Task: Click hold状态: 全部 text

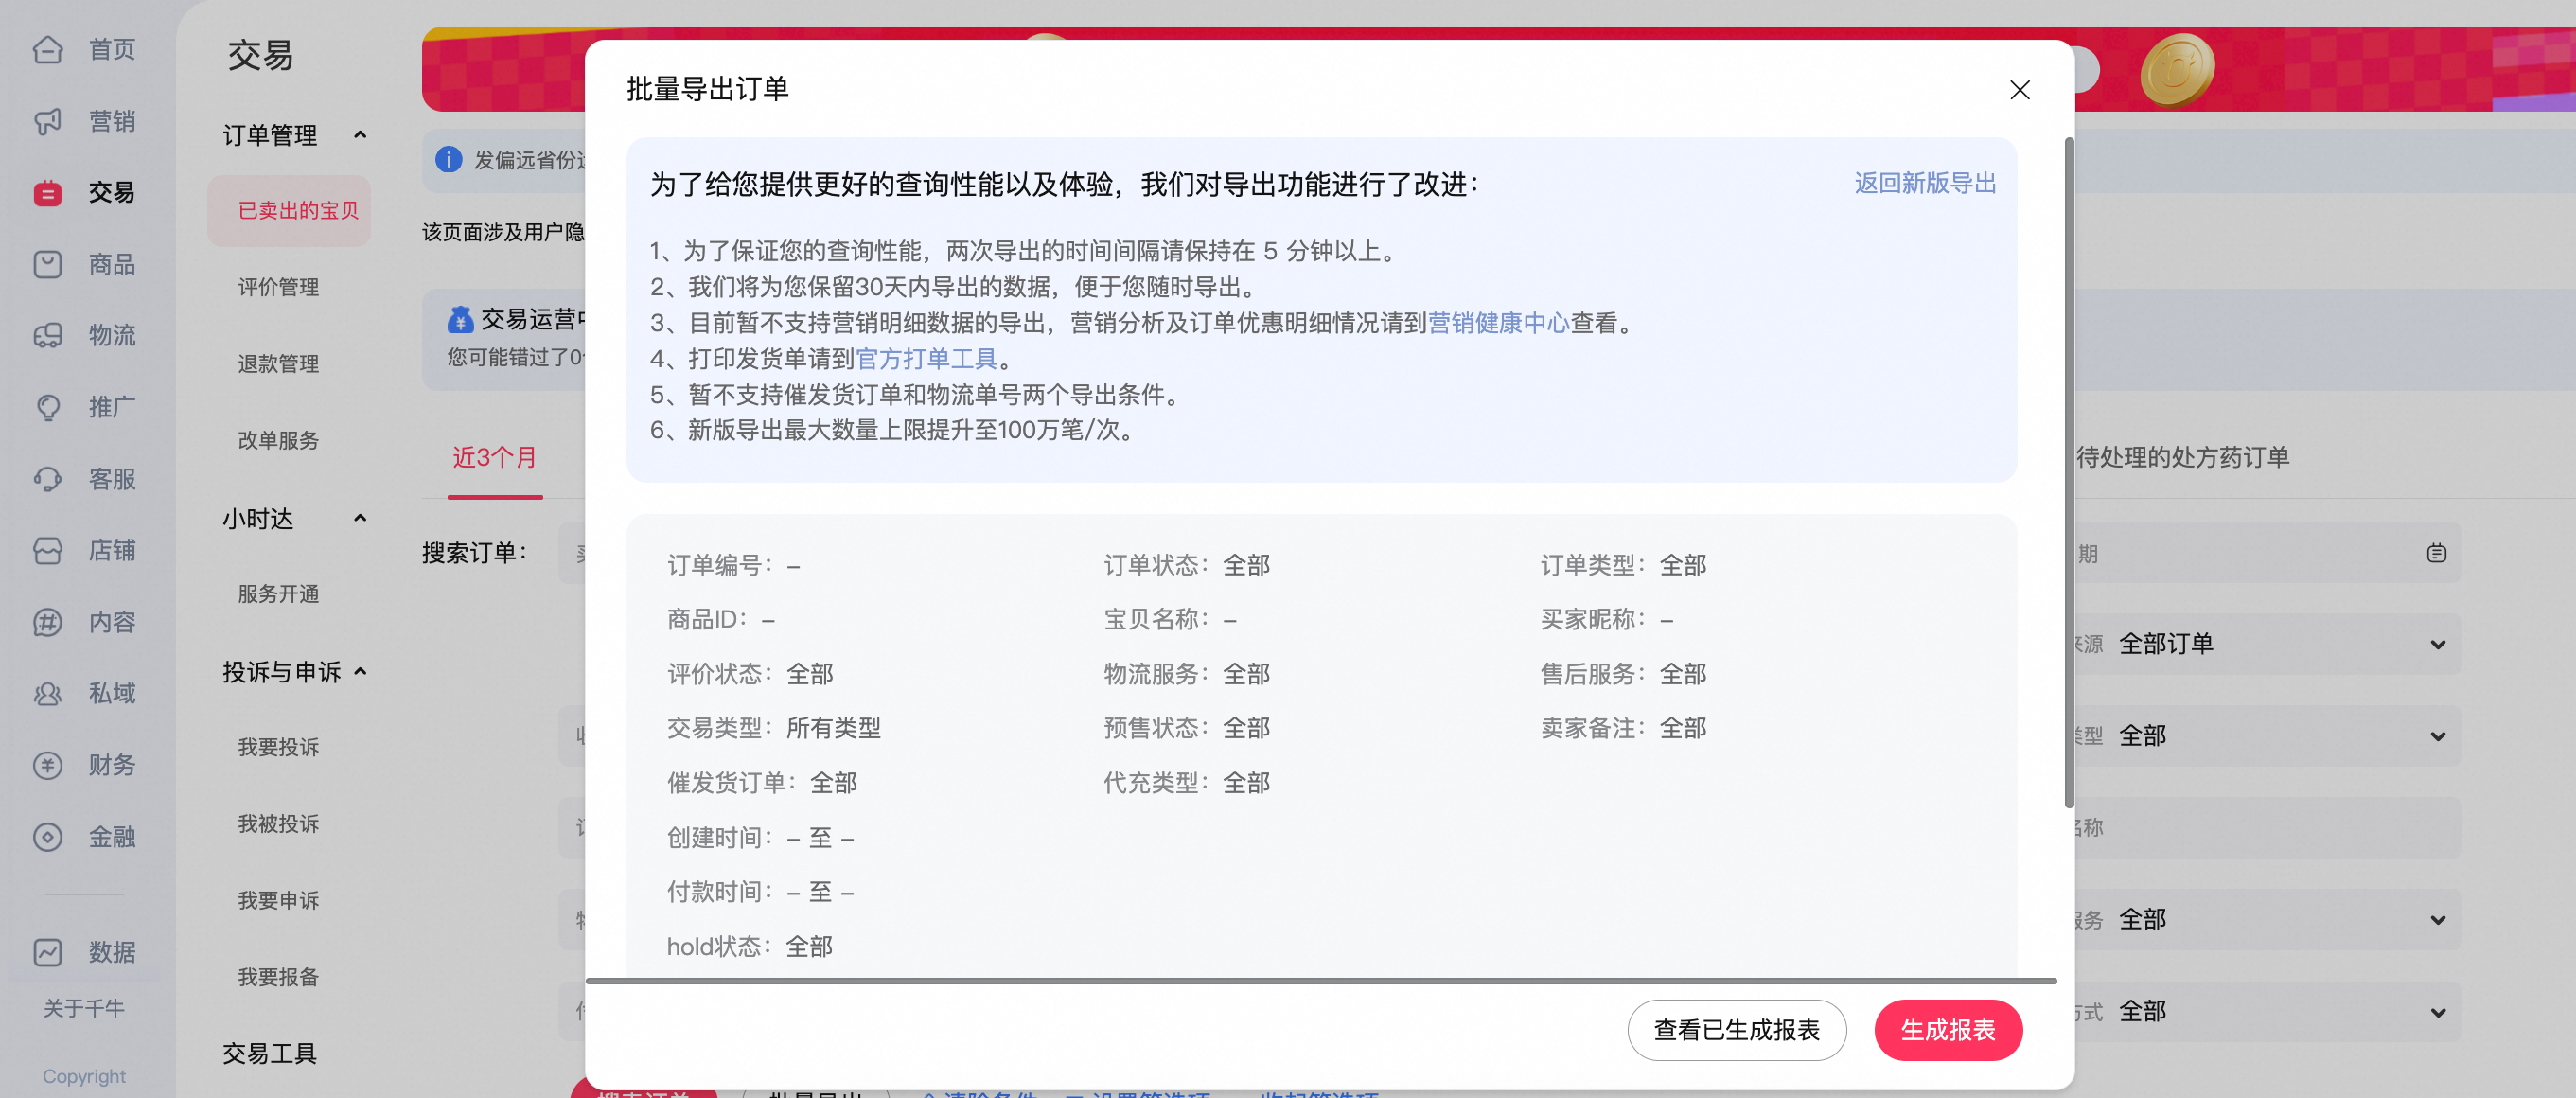Action: pyautogui.click(x=750, y=947)
